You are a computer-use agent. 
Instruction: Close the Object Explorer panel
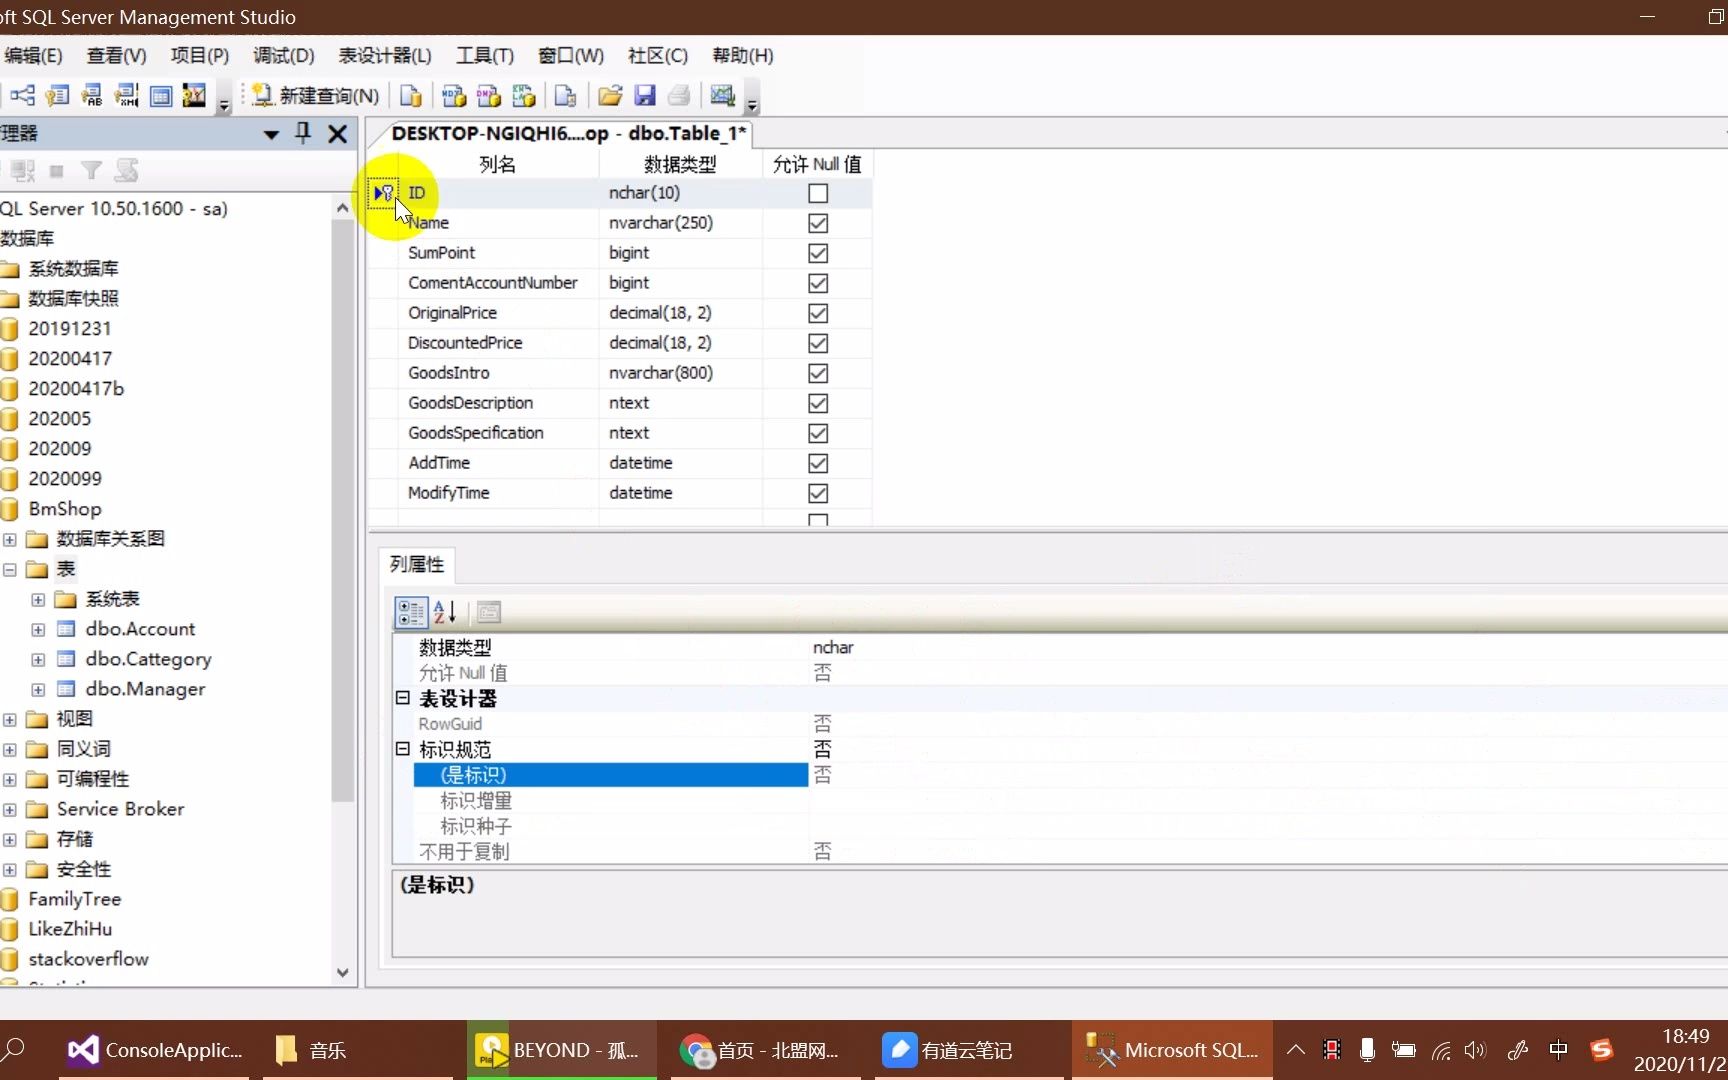pyautogui.click(x=338, y=133)
